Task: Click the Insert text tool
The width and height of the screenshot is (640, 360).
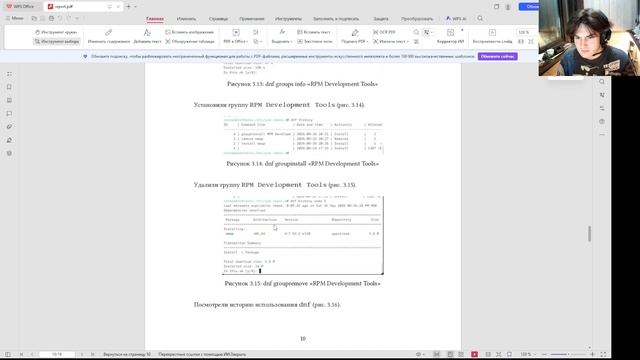Action: [313, 32]
